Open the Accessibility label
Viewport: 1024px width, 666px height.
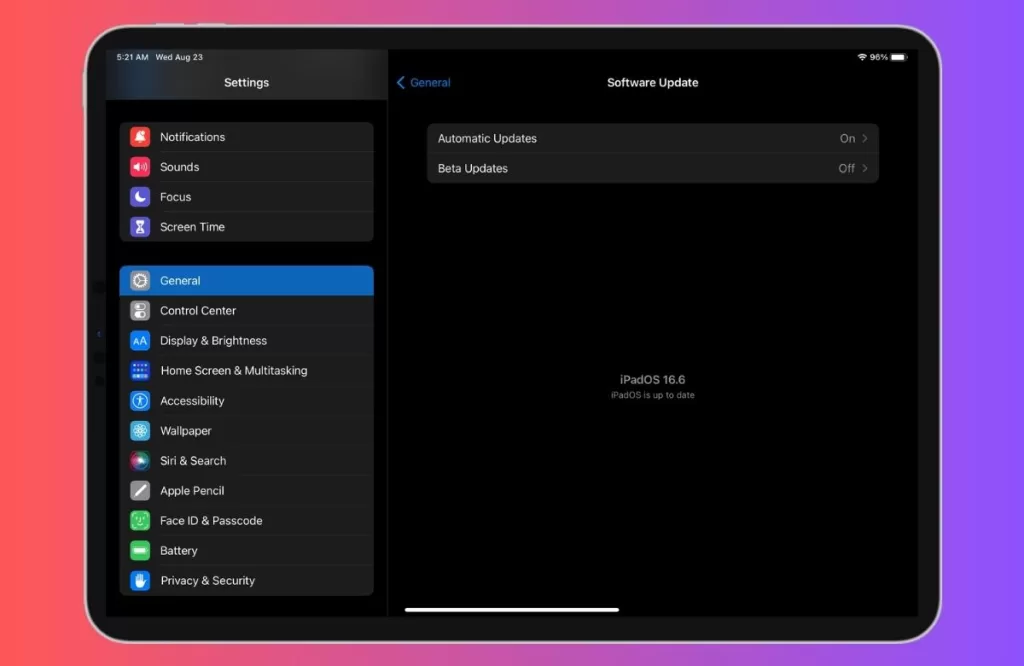[192, 401]
